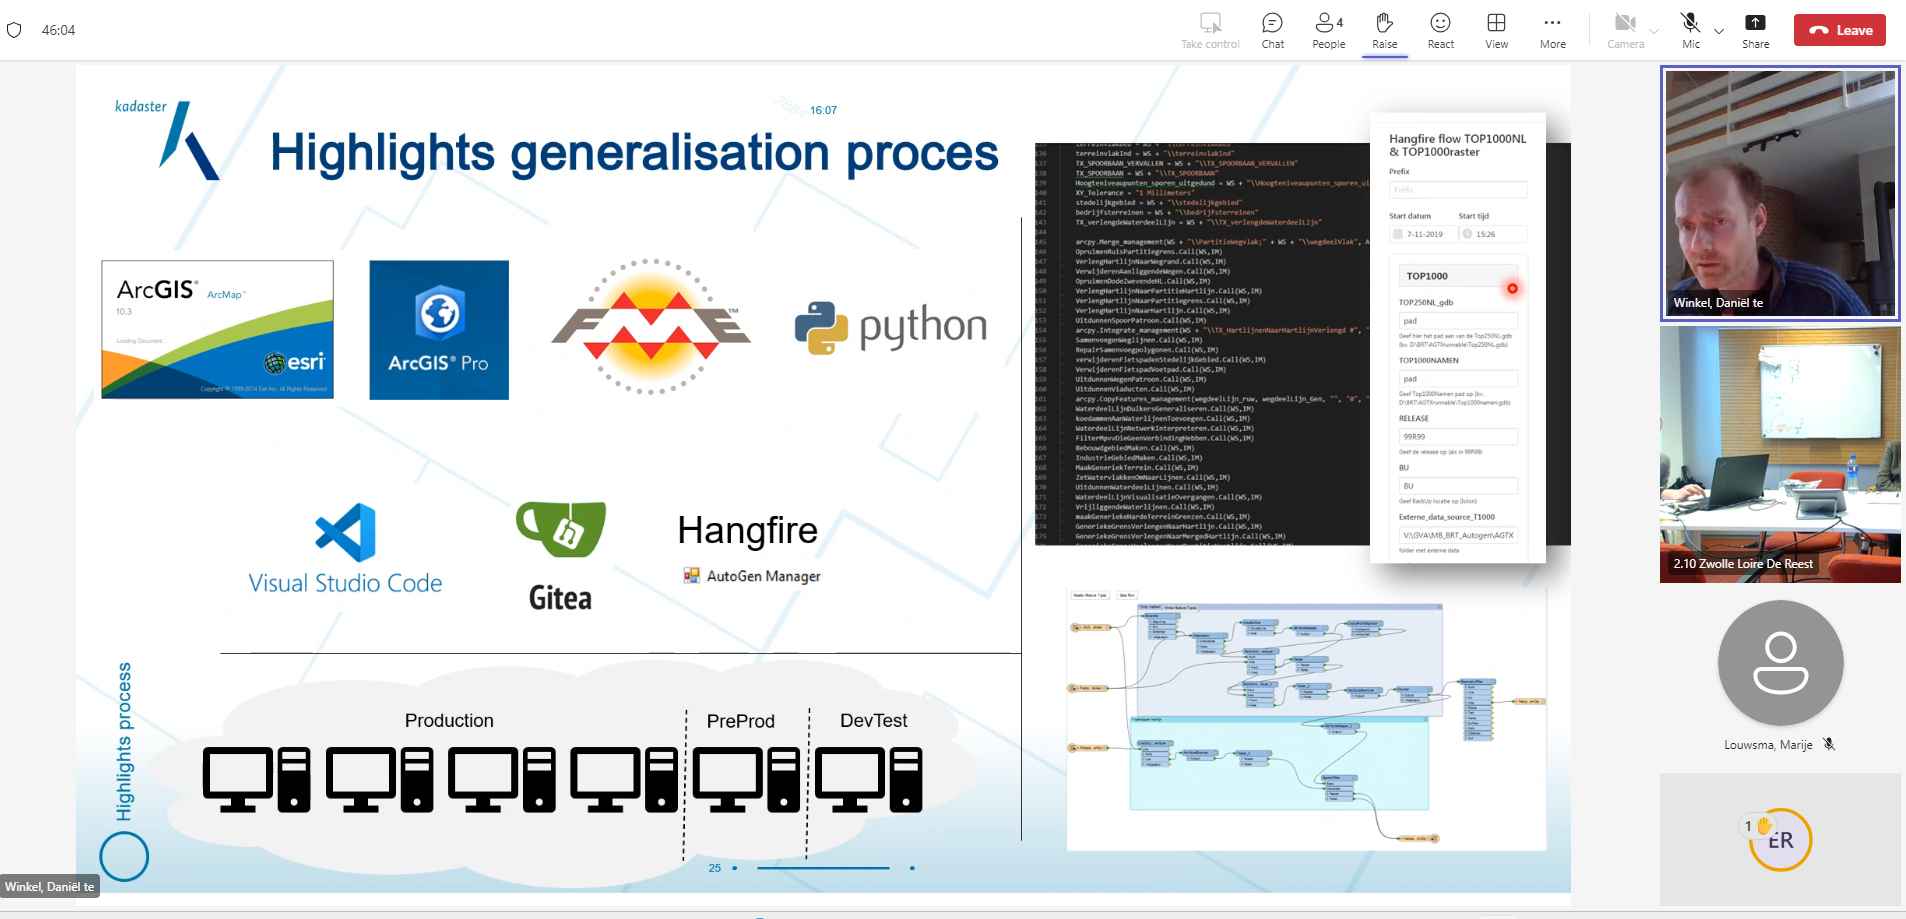Click the 16:07 time label

[x=823, y=110]
